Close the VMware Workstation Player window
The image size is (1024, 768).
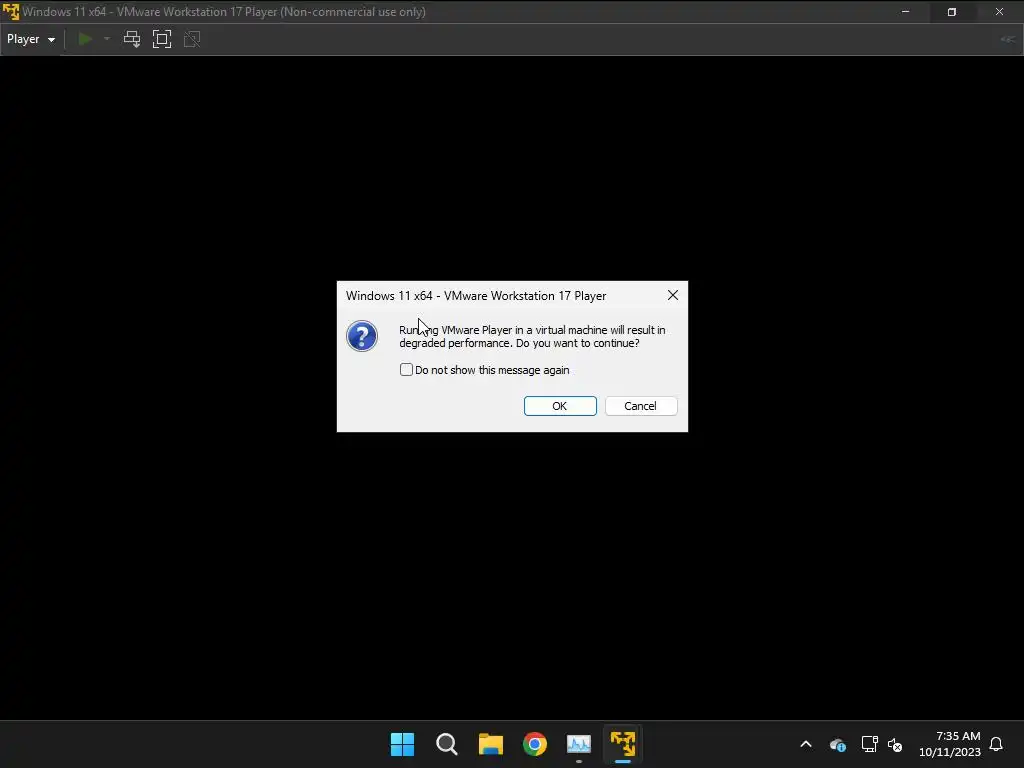(x=999, y=12)
